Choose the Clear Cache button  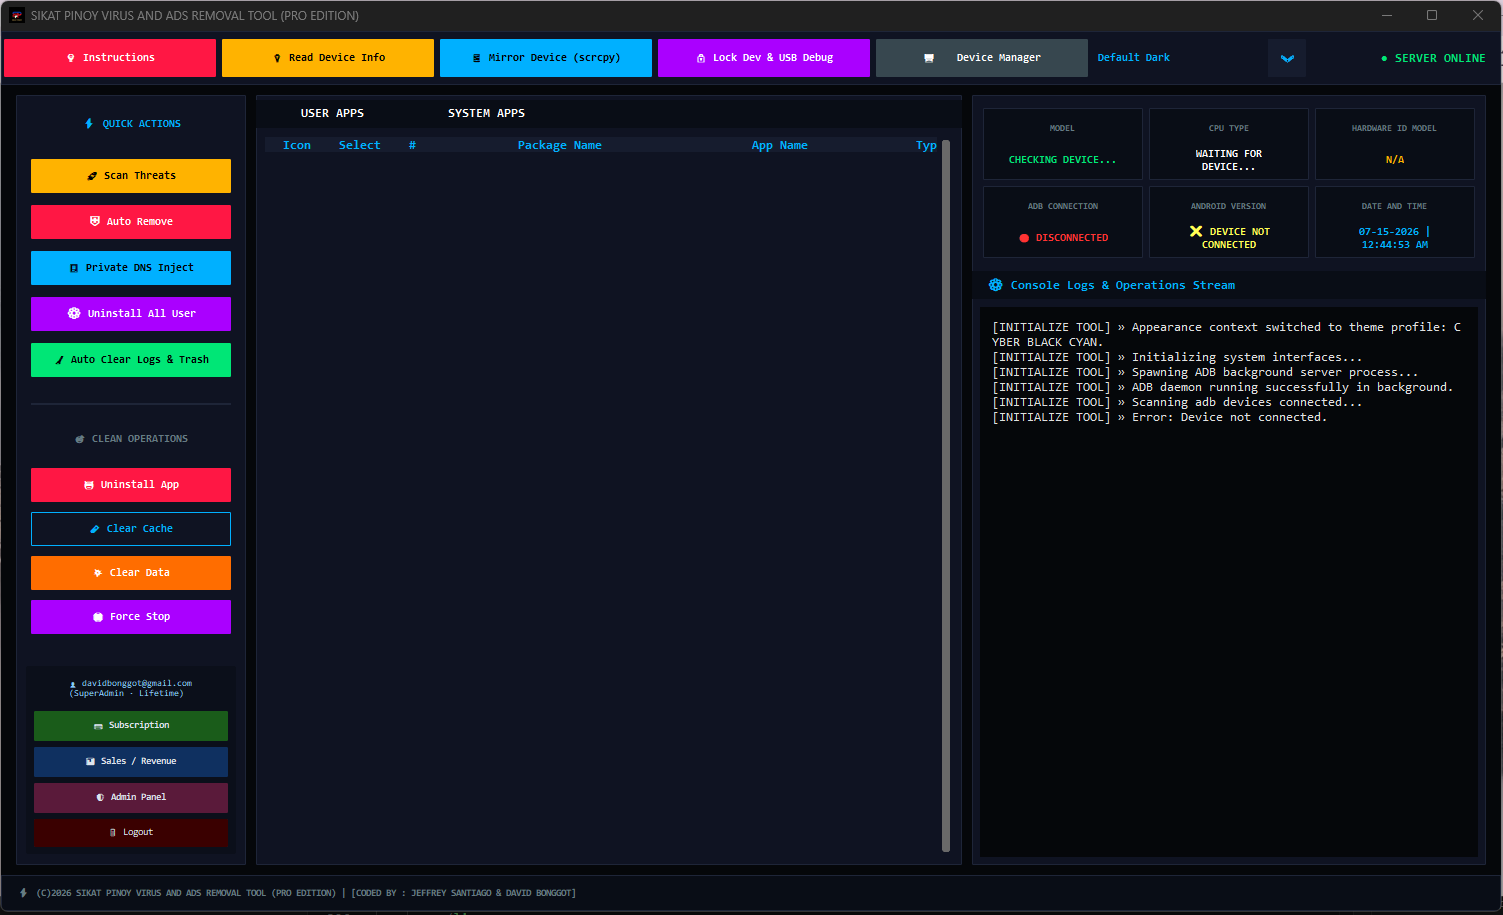pos(131,529)
